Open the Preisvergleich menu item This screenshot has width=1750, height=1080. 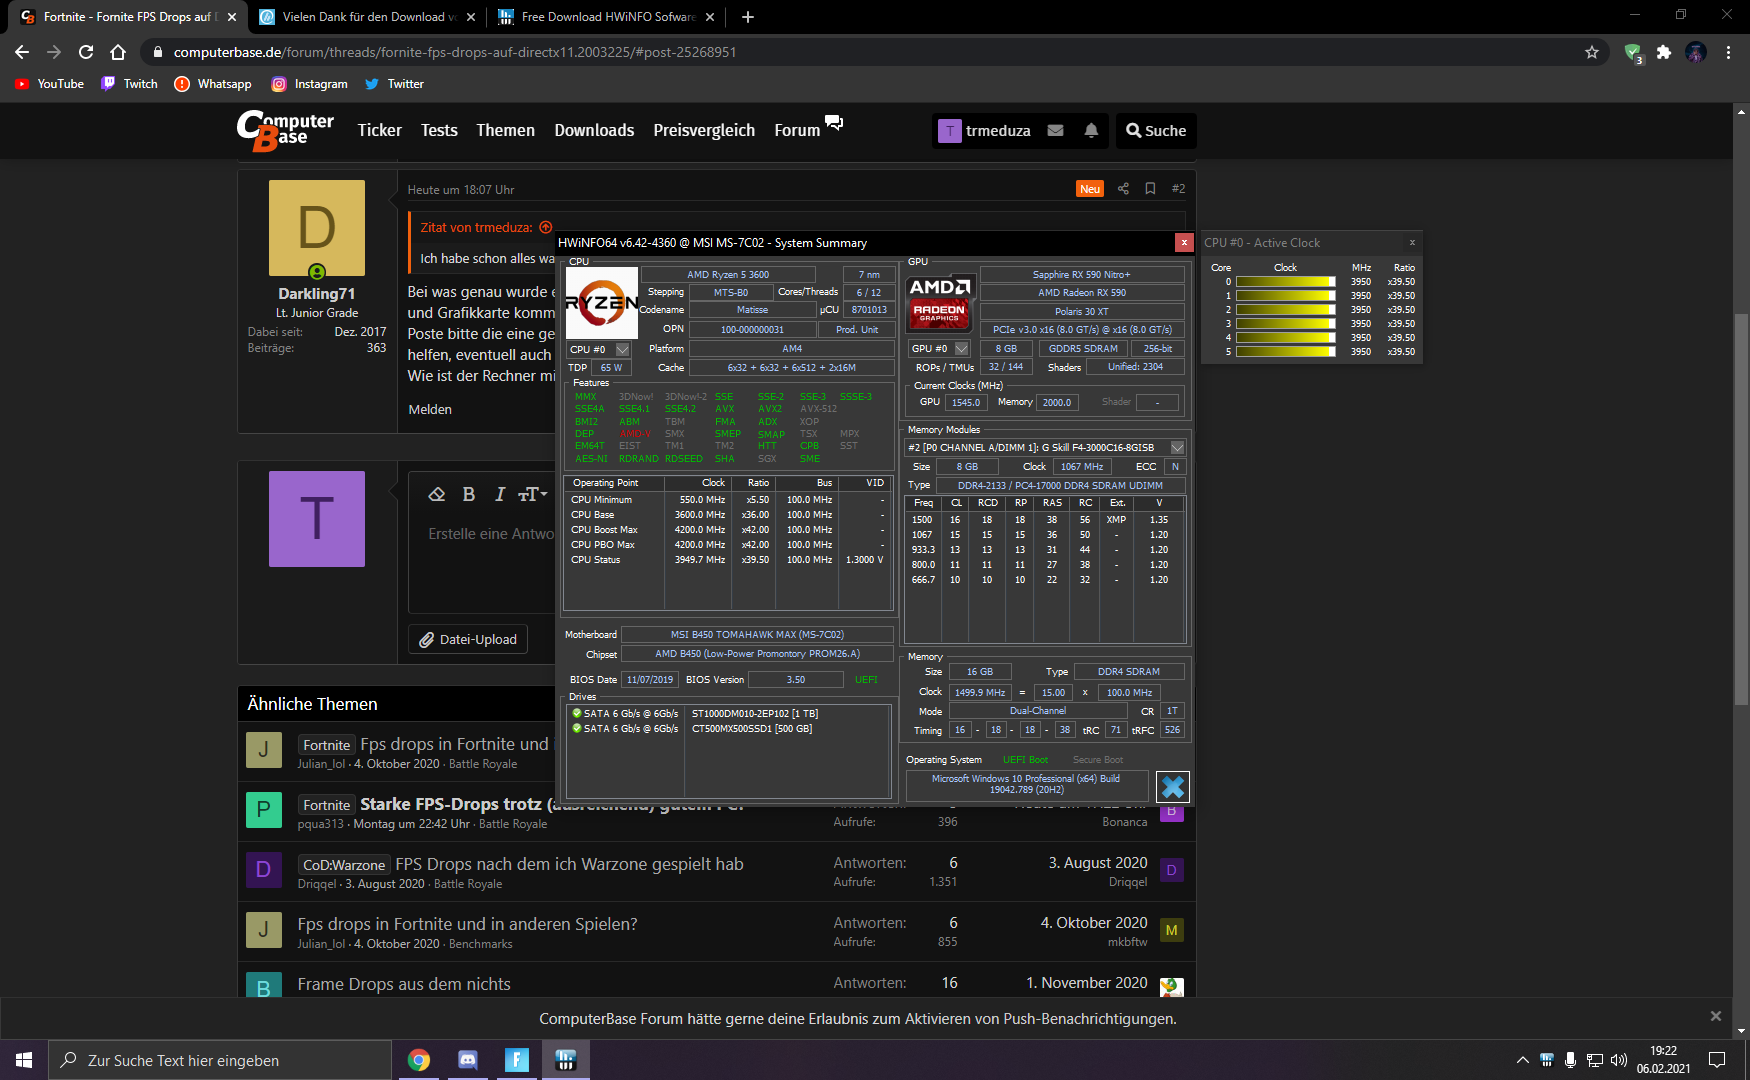[704, 130]
